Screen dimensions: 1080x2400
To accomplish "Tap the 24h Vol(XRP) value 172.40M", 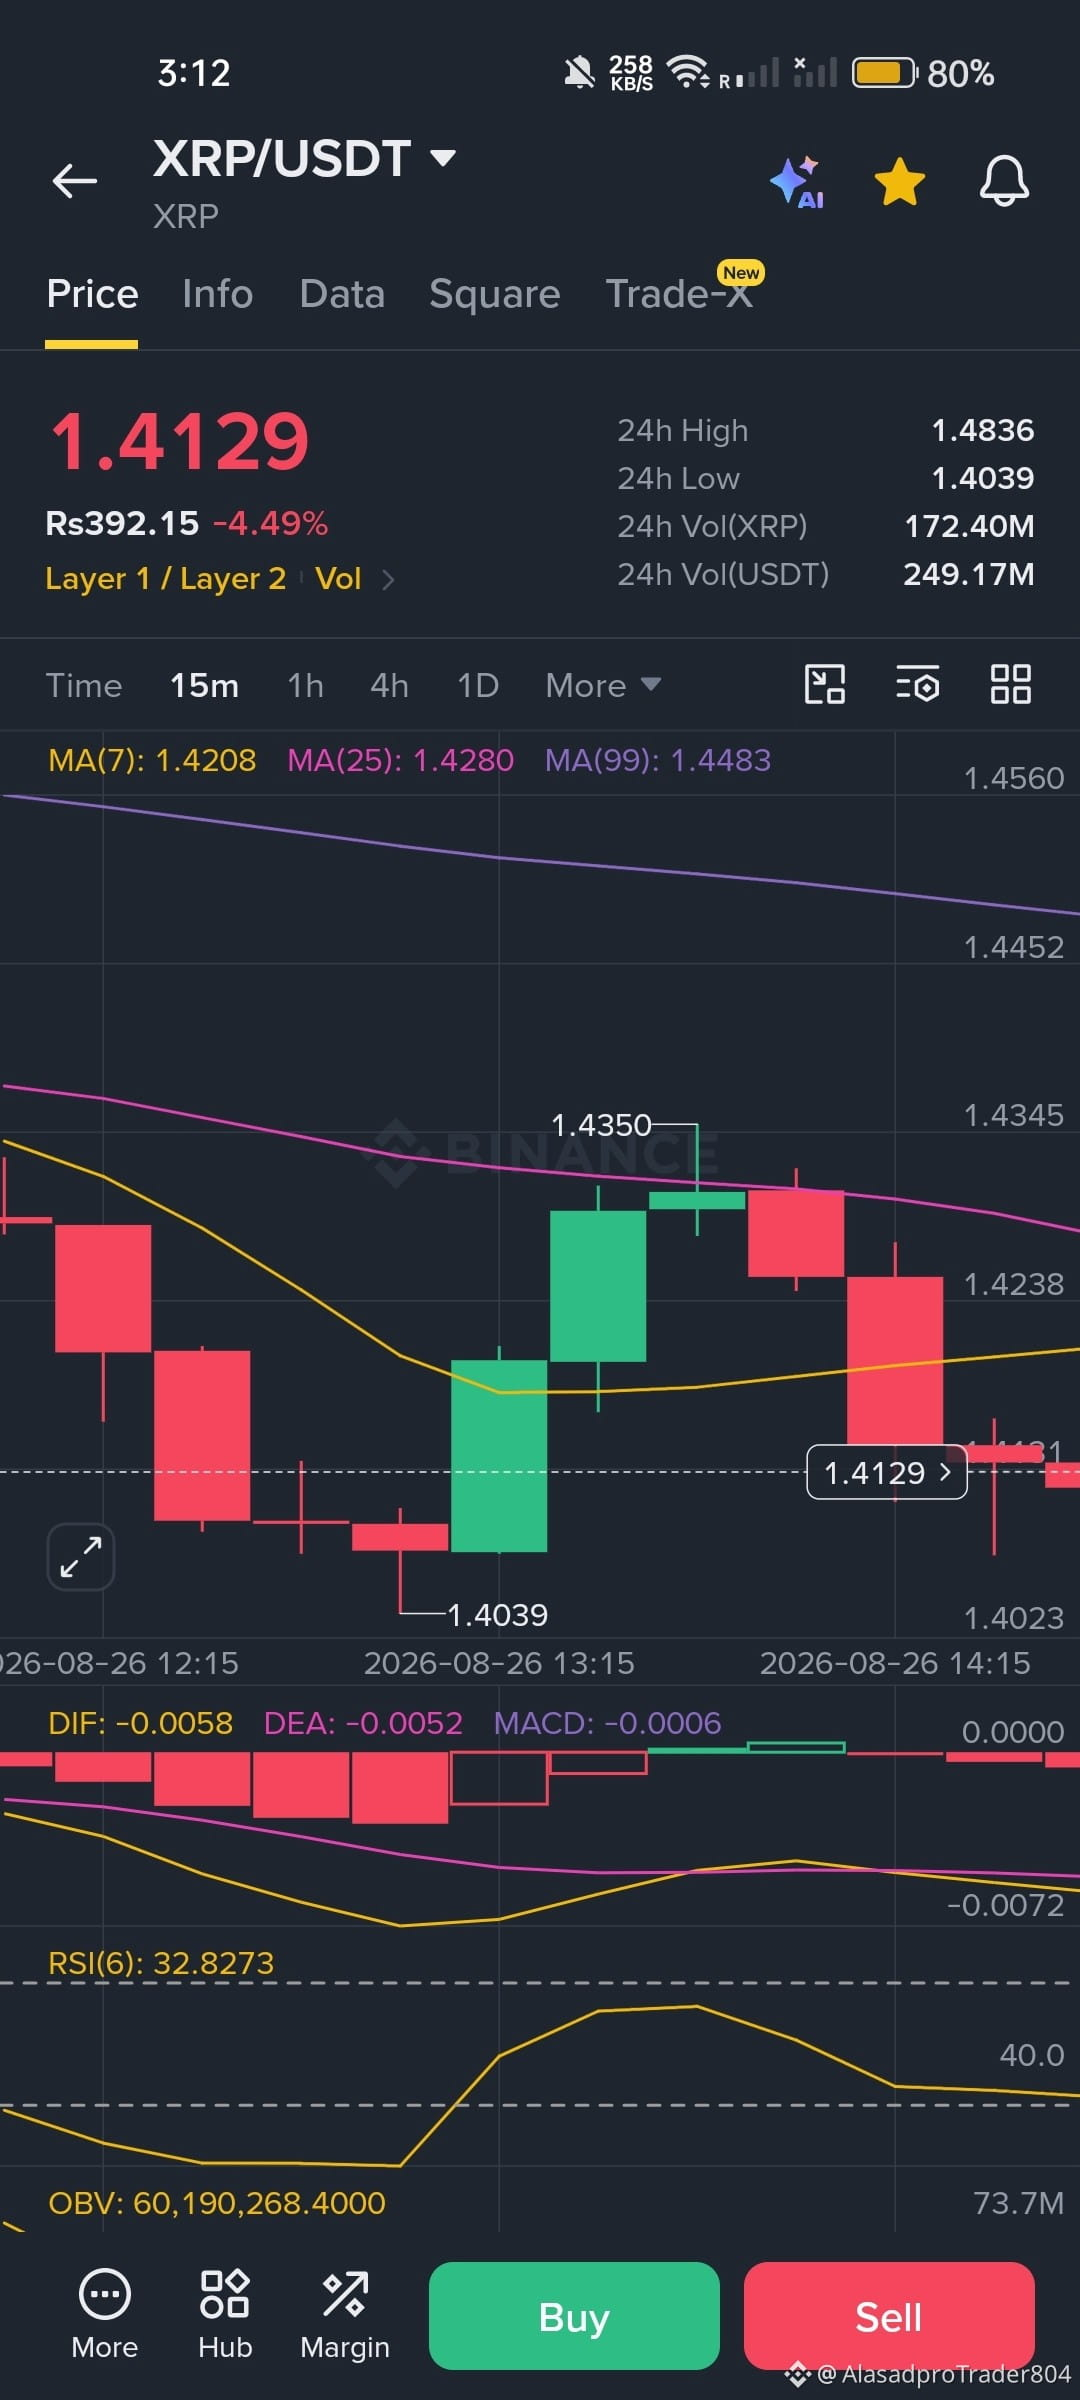I will pos(969,526).
